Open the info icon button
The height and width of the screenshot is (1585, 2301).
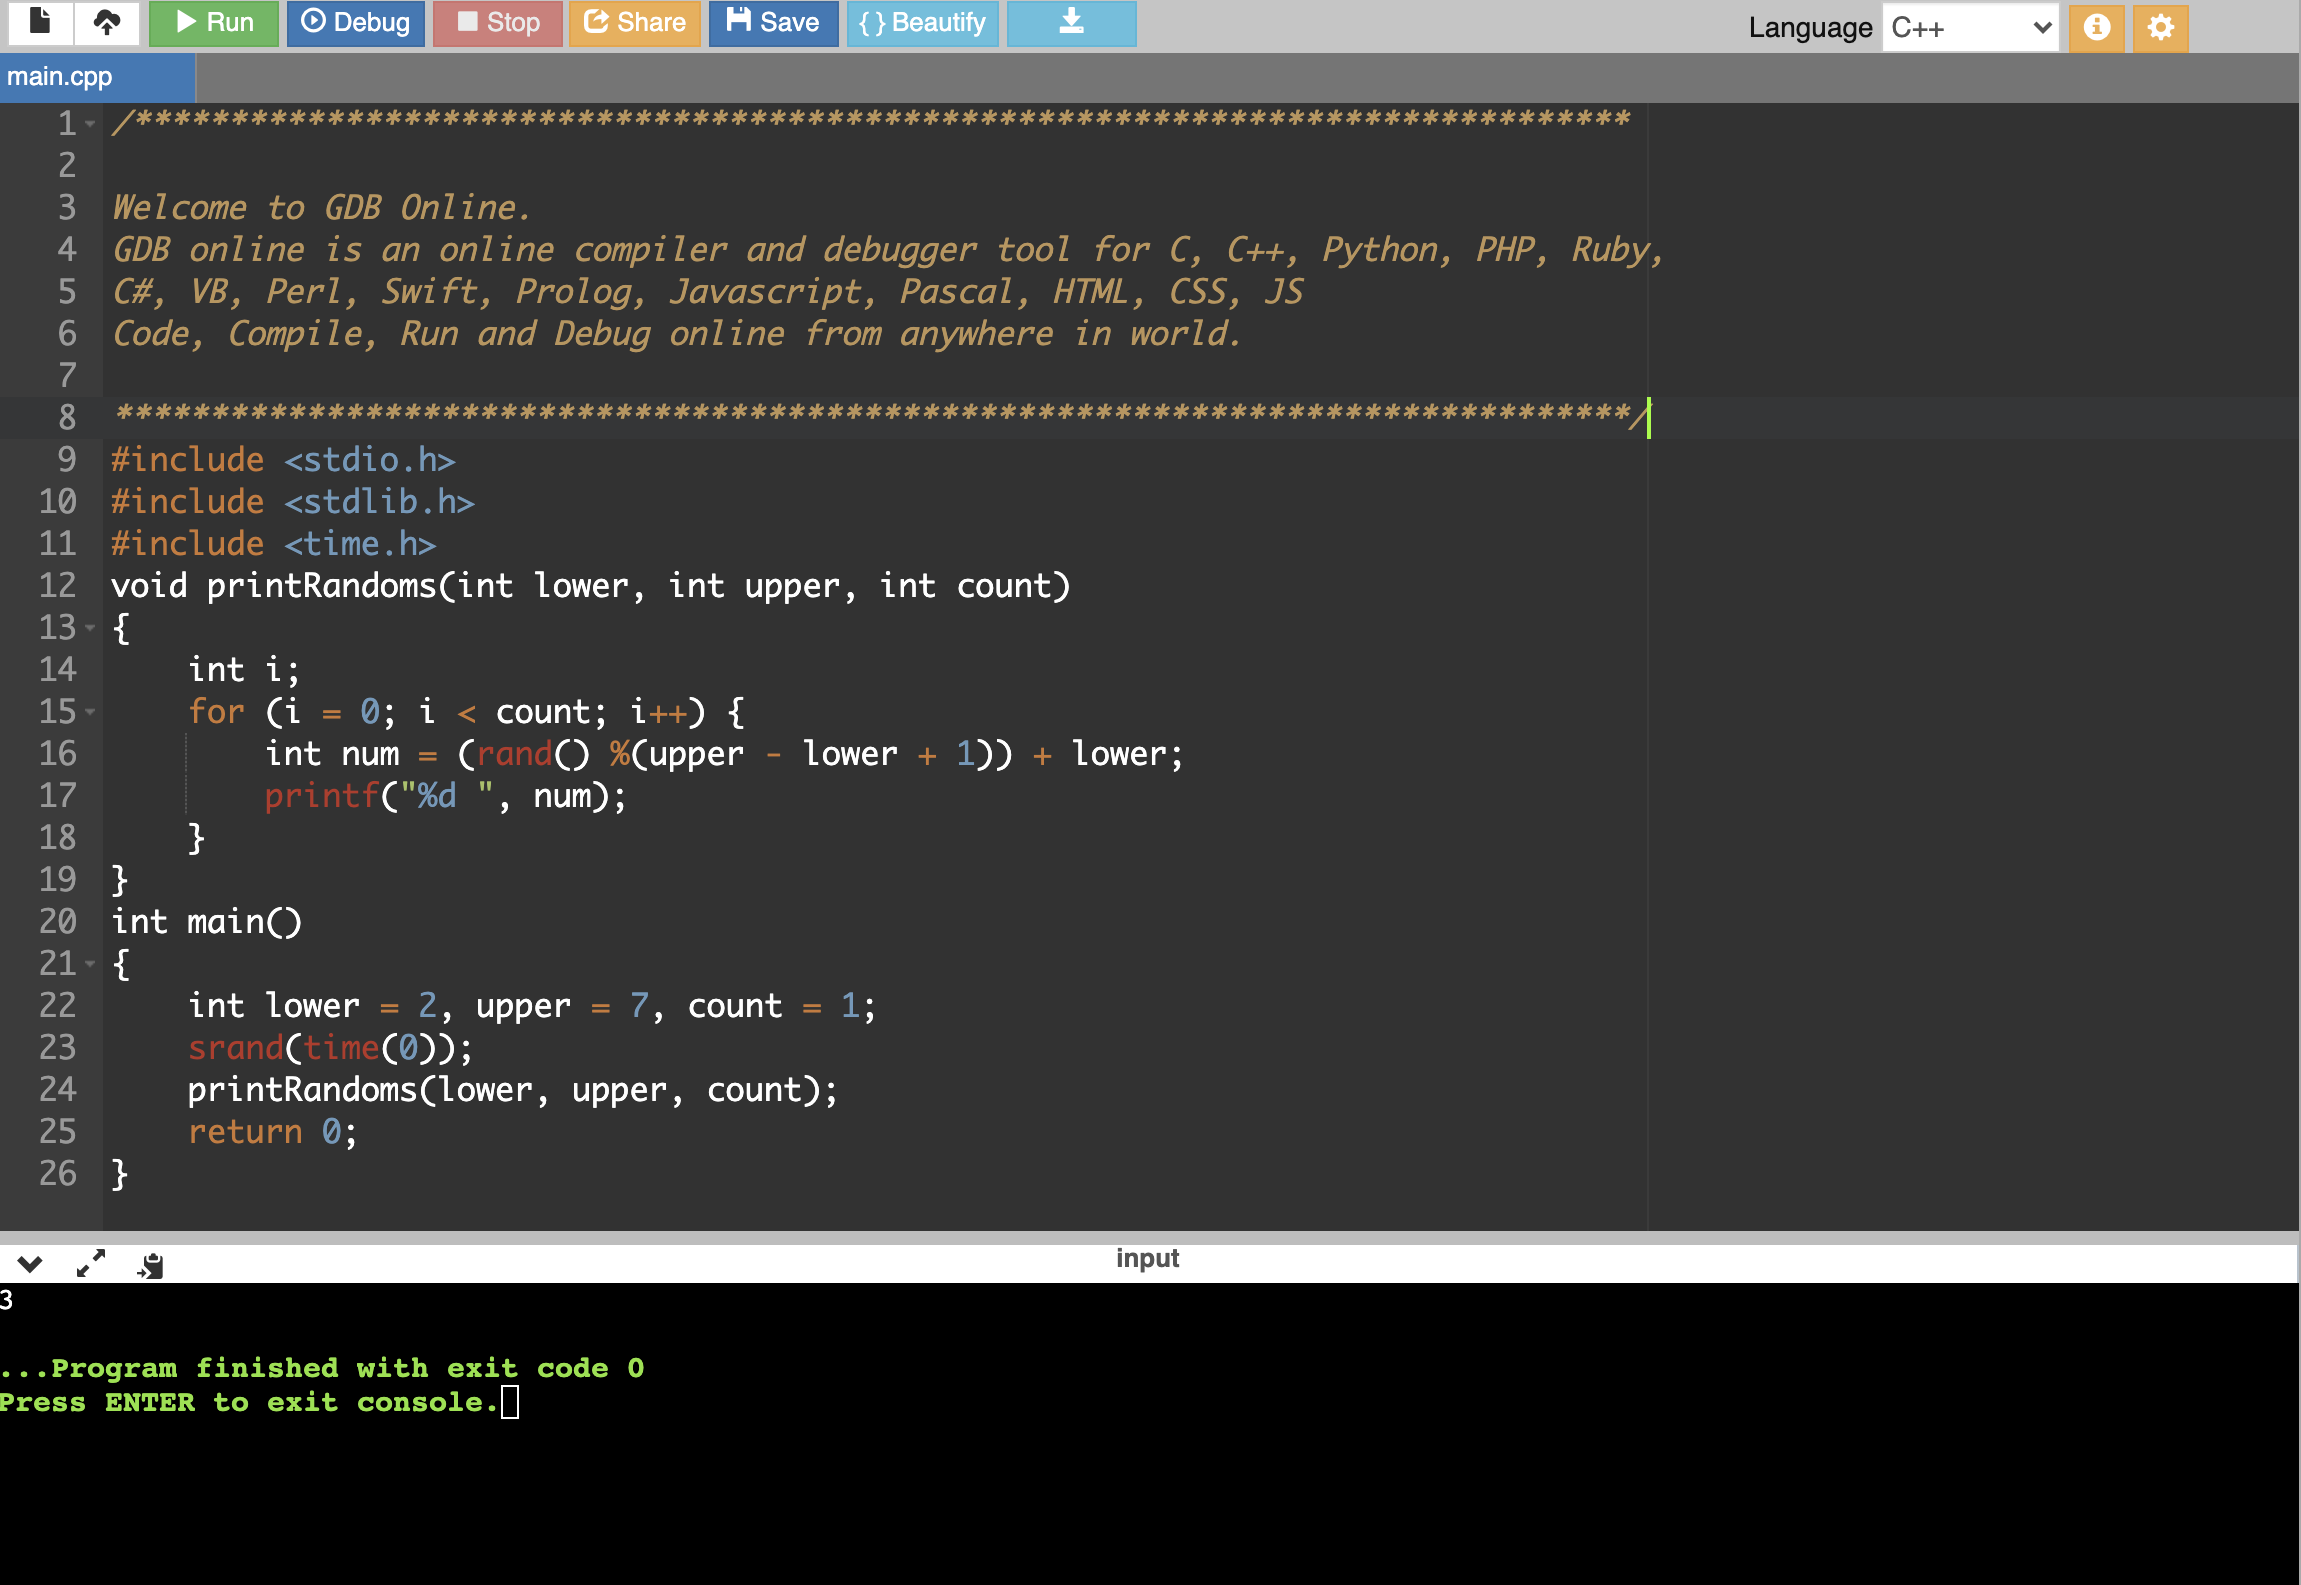point(2096,27)
